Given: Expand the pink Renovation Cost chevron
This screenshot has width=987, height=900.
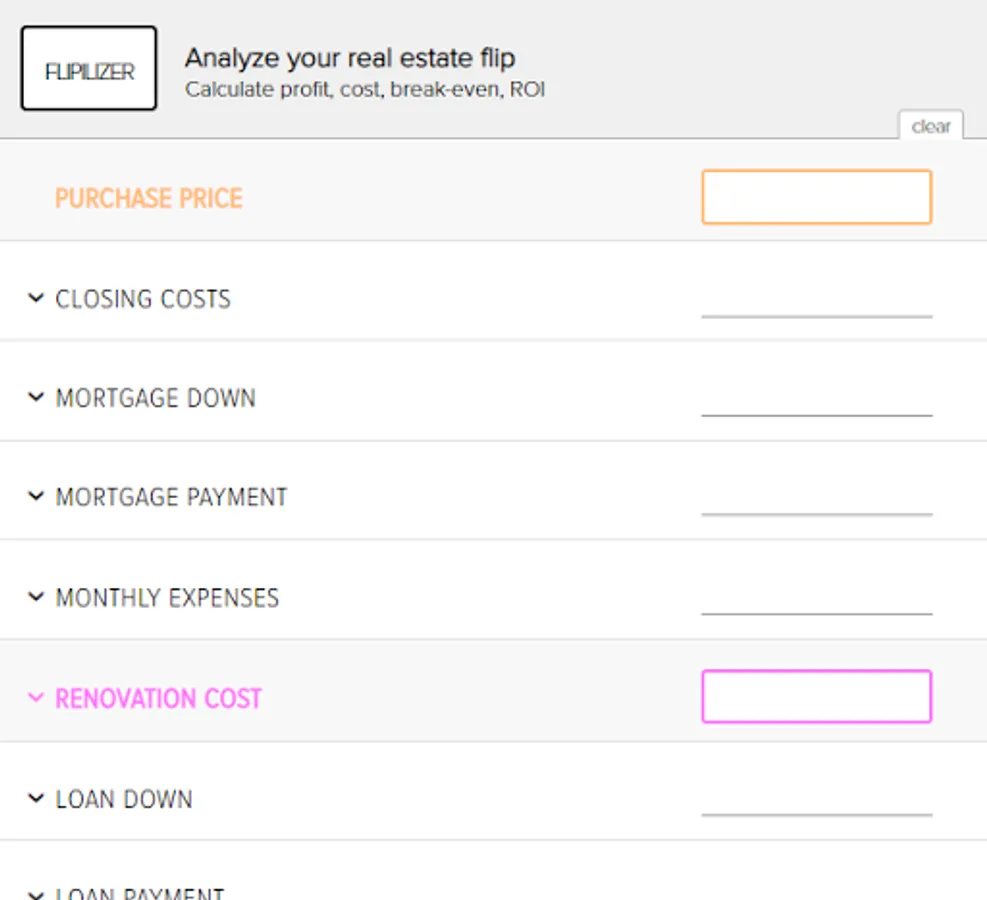Looking at the screenshot, I should (x=36, y=698).
